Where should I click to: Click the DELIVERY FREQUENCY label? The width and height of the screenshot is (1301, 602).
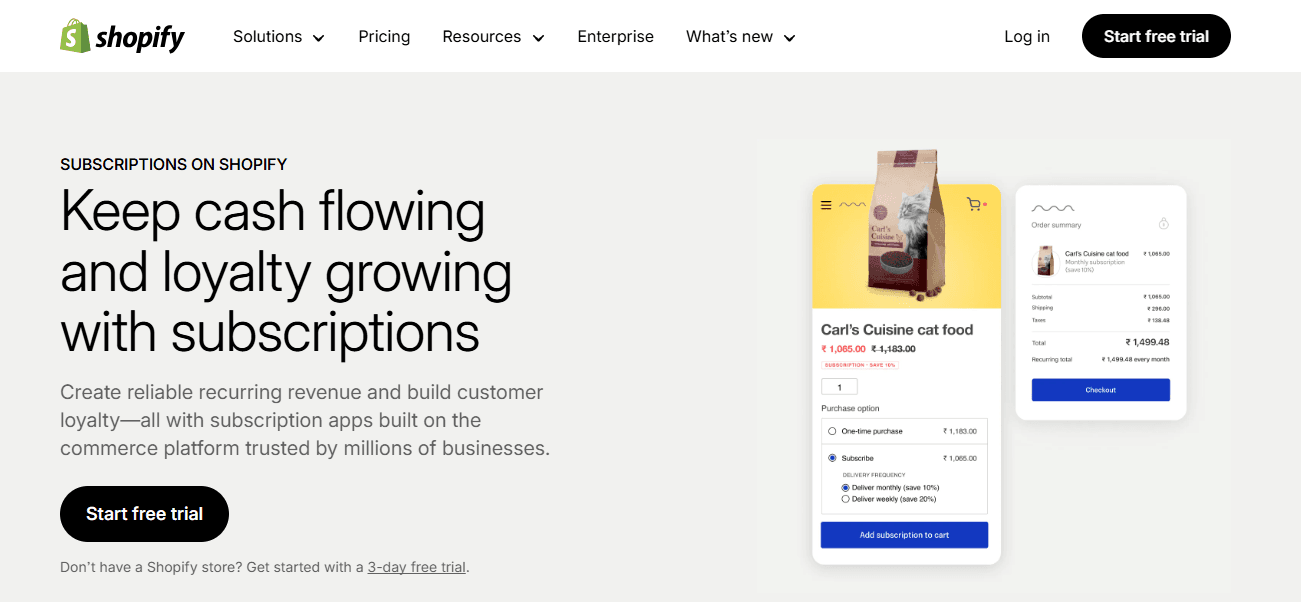[874, 475]
